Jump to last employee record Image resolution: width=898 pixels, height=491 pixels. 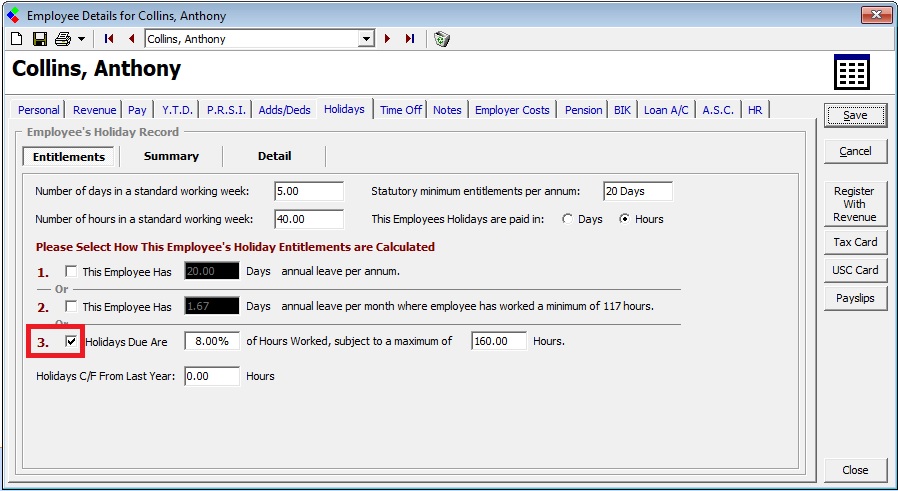tap(409, 39)
